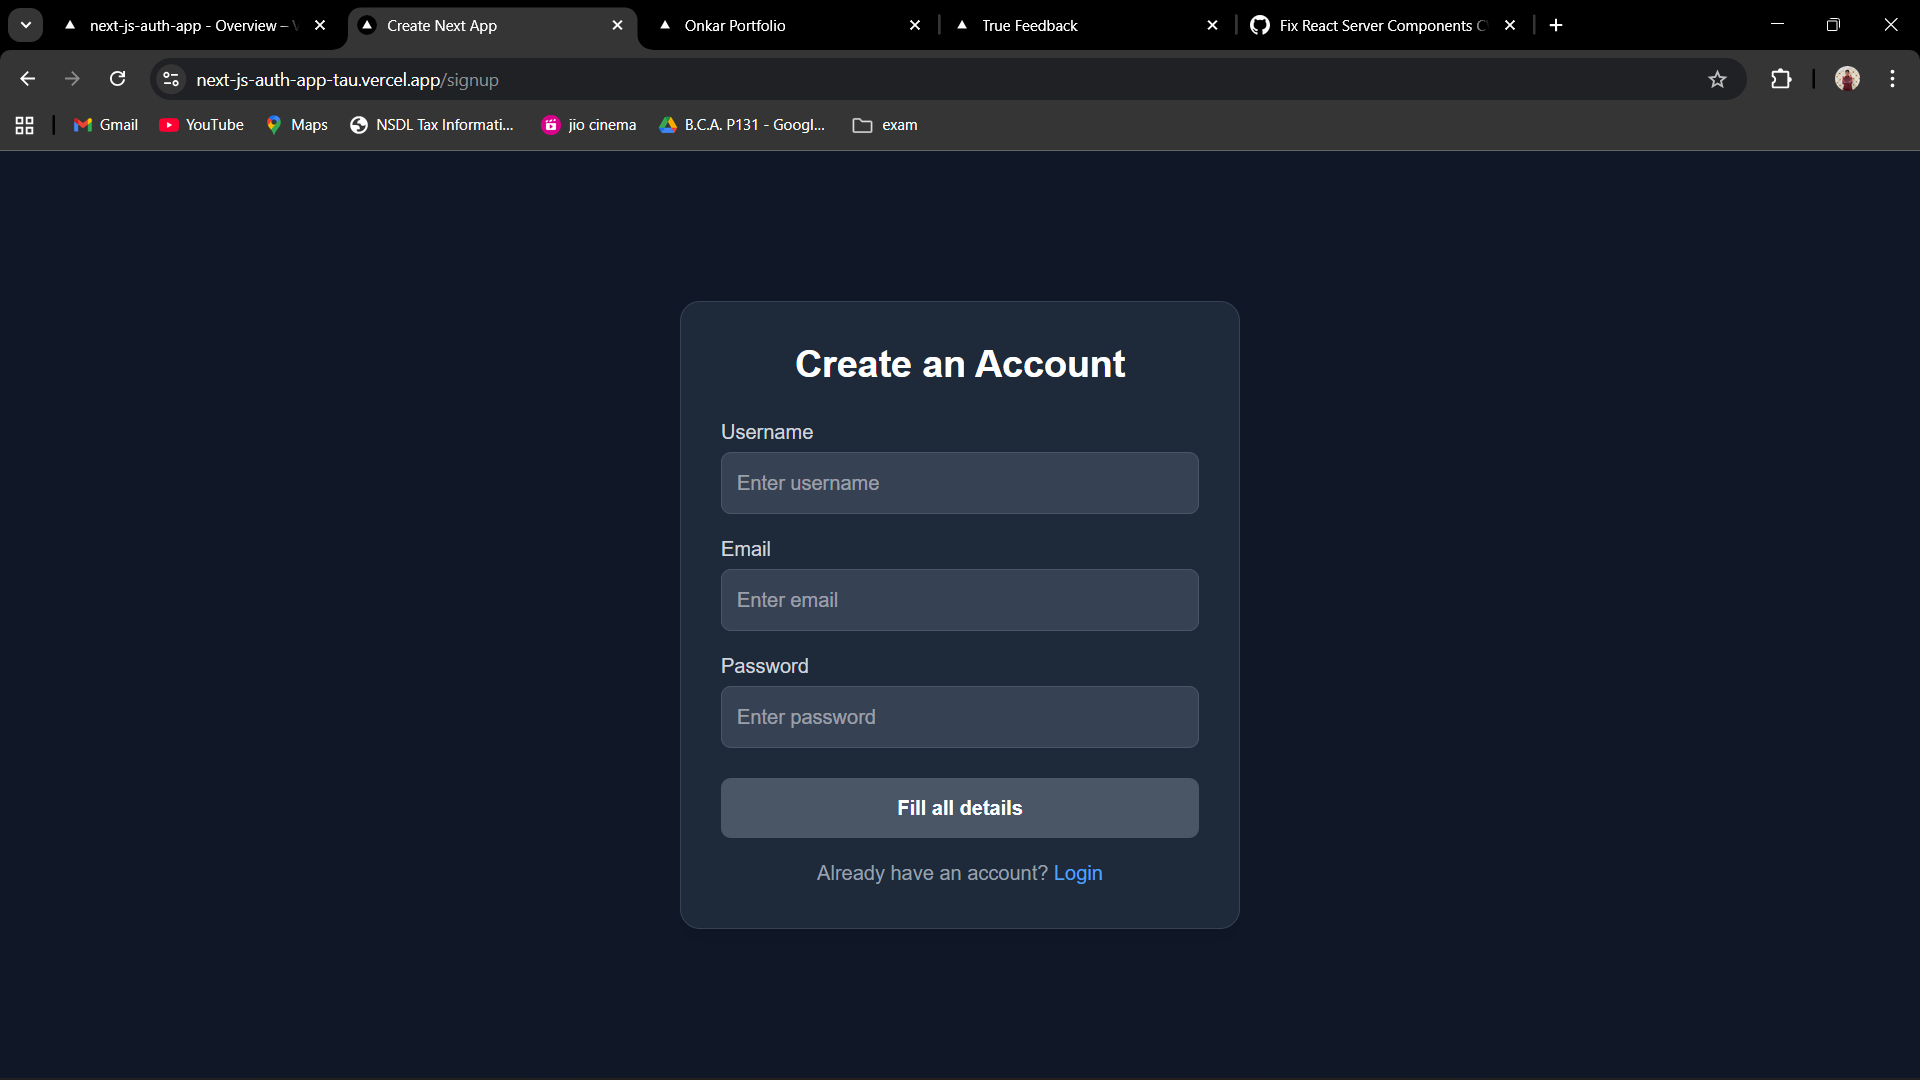Follow the Login link
The width and height of the screenshot is (1920, 1080).
pyautogui.click(x=1077, y=873)
